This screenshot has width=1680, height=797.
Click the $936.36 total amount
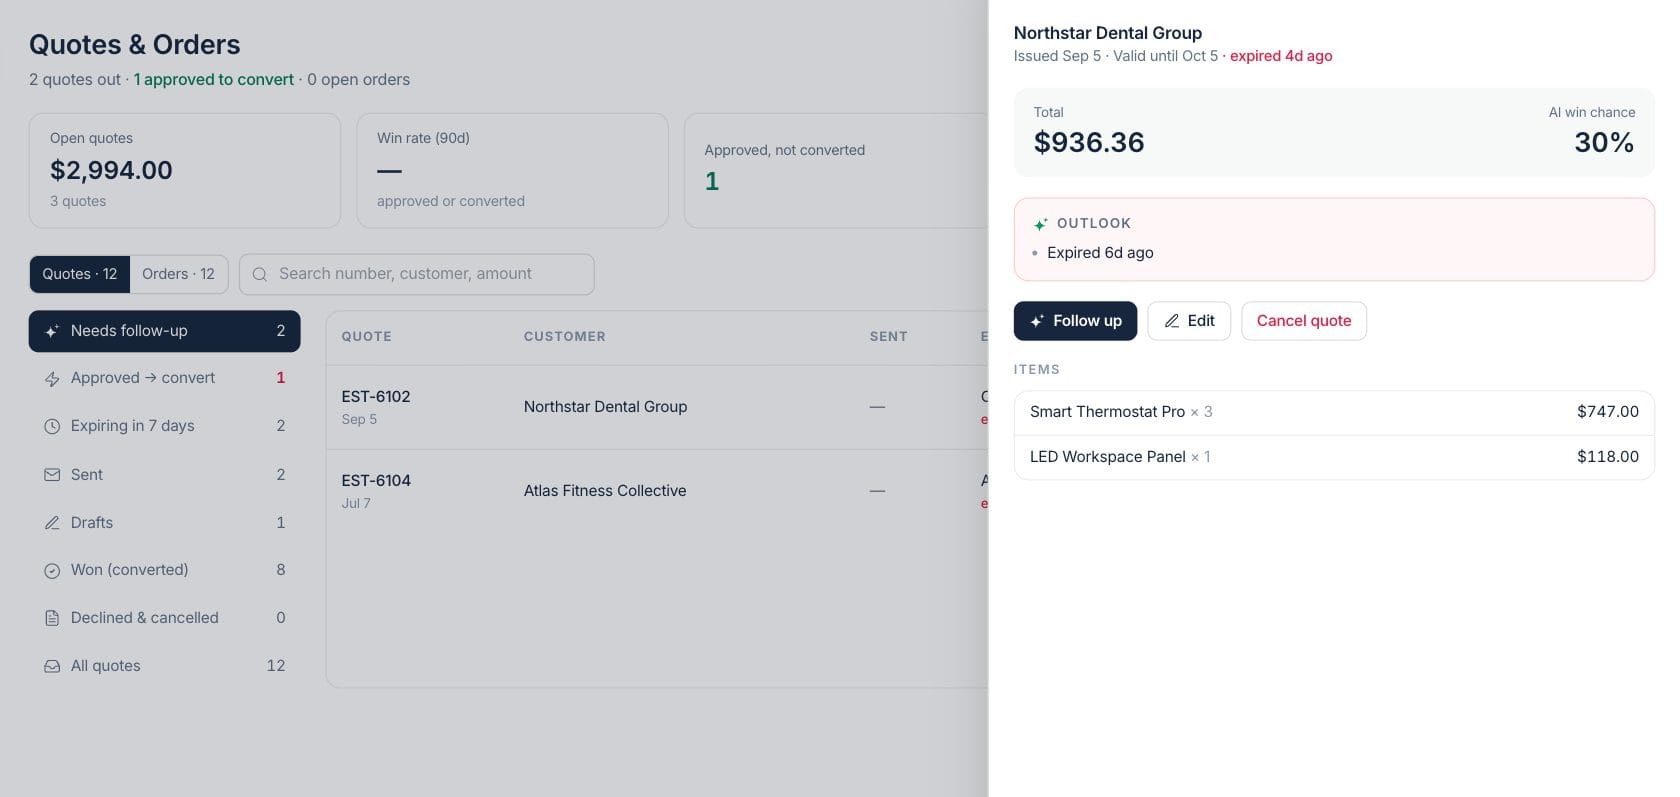1089,143
